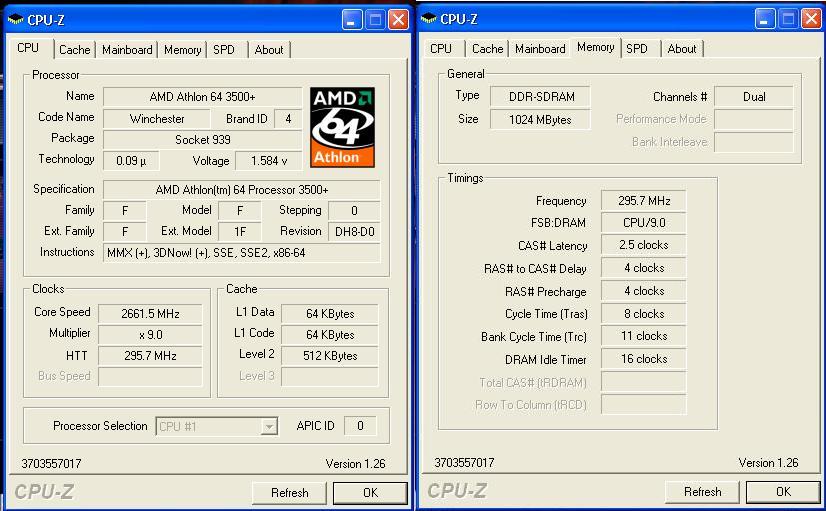Open the Mainboard tab in the right window
This screenshot has height=511, width=826.
[x=540, y=49]
